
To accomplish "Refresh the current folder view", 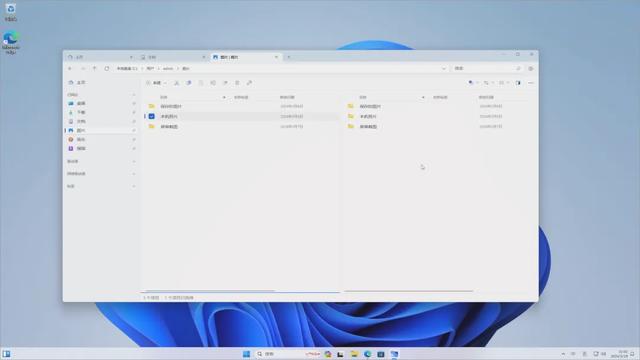I will point(107,69).
